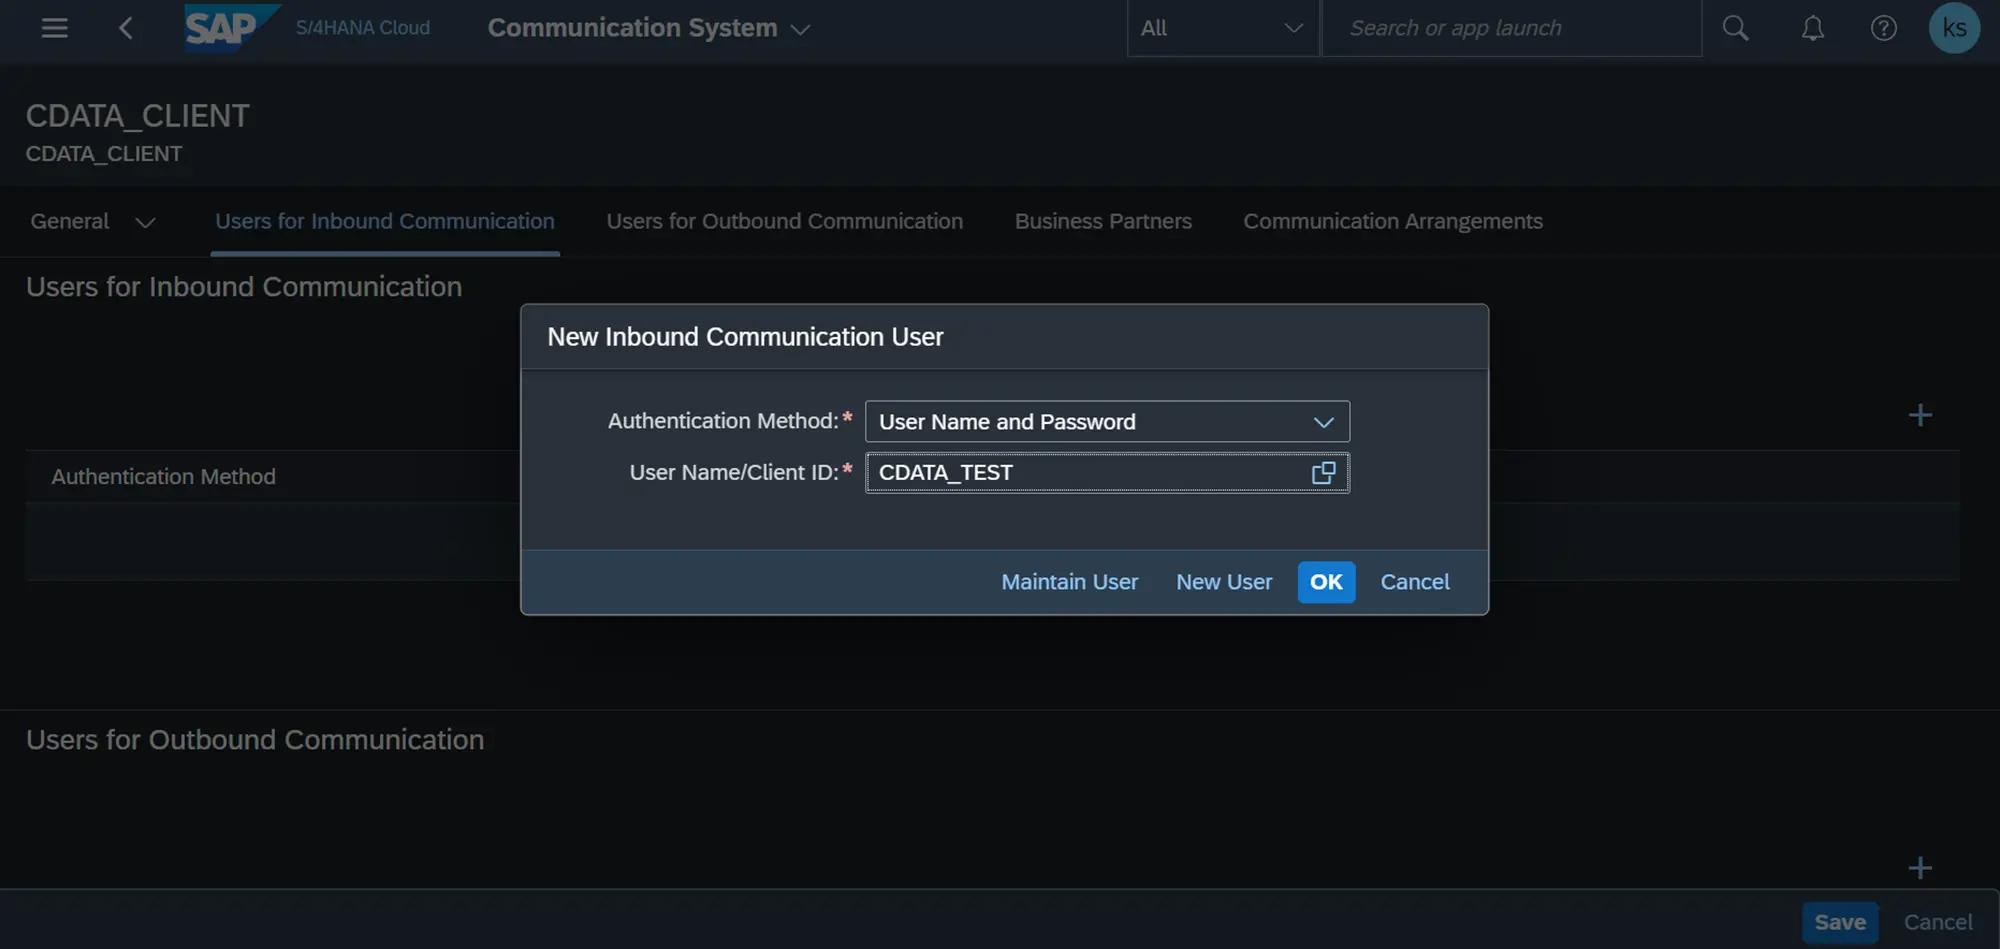
Task: Open value help for User Name/Client ID
Action: click(x=1323, y=473)
